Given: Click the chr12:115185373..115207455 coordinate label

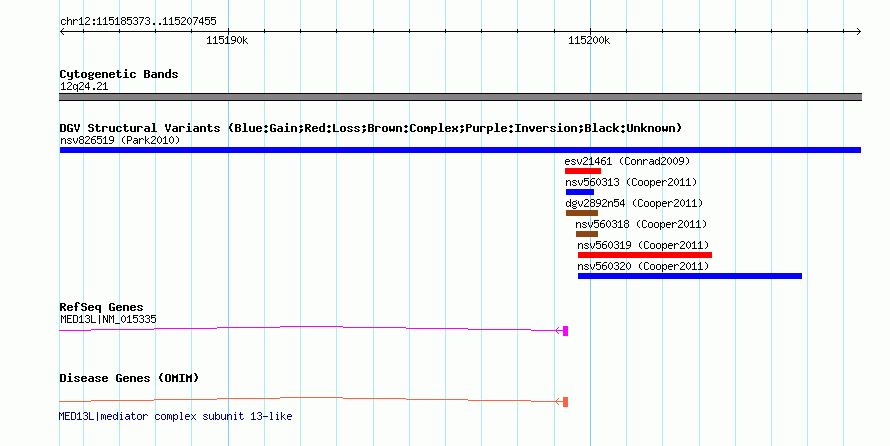Looking at the screenshot, I should [138, 22].
